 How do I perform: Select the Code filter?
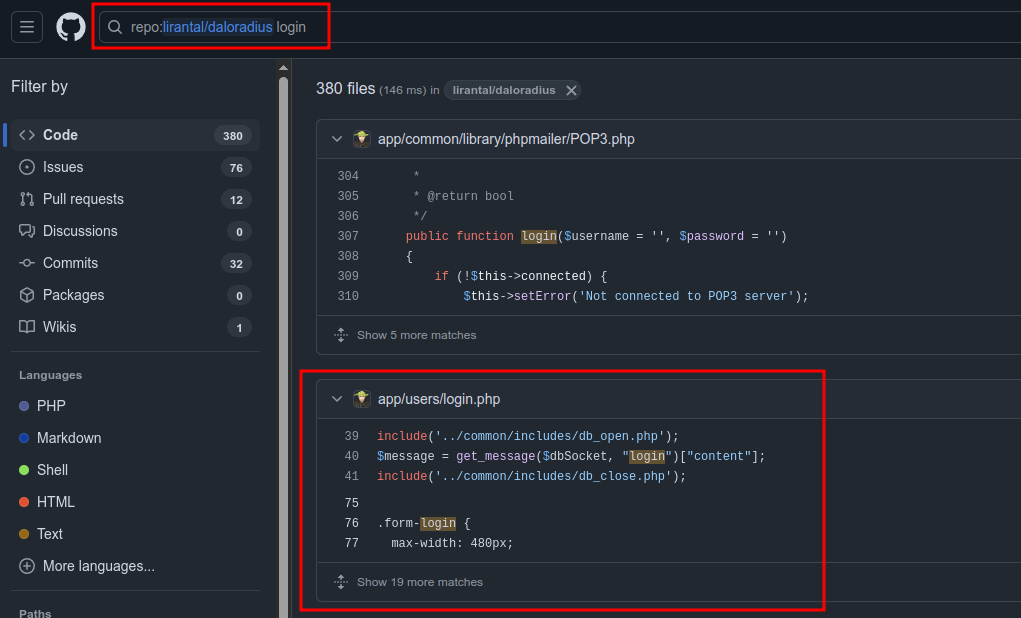click(x=60, y=135)
